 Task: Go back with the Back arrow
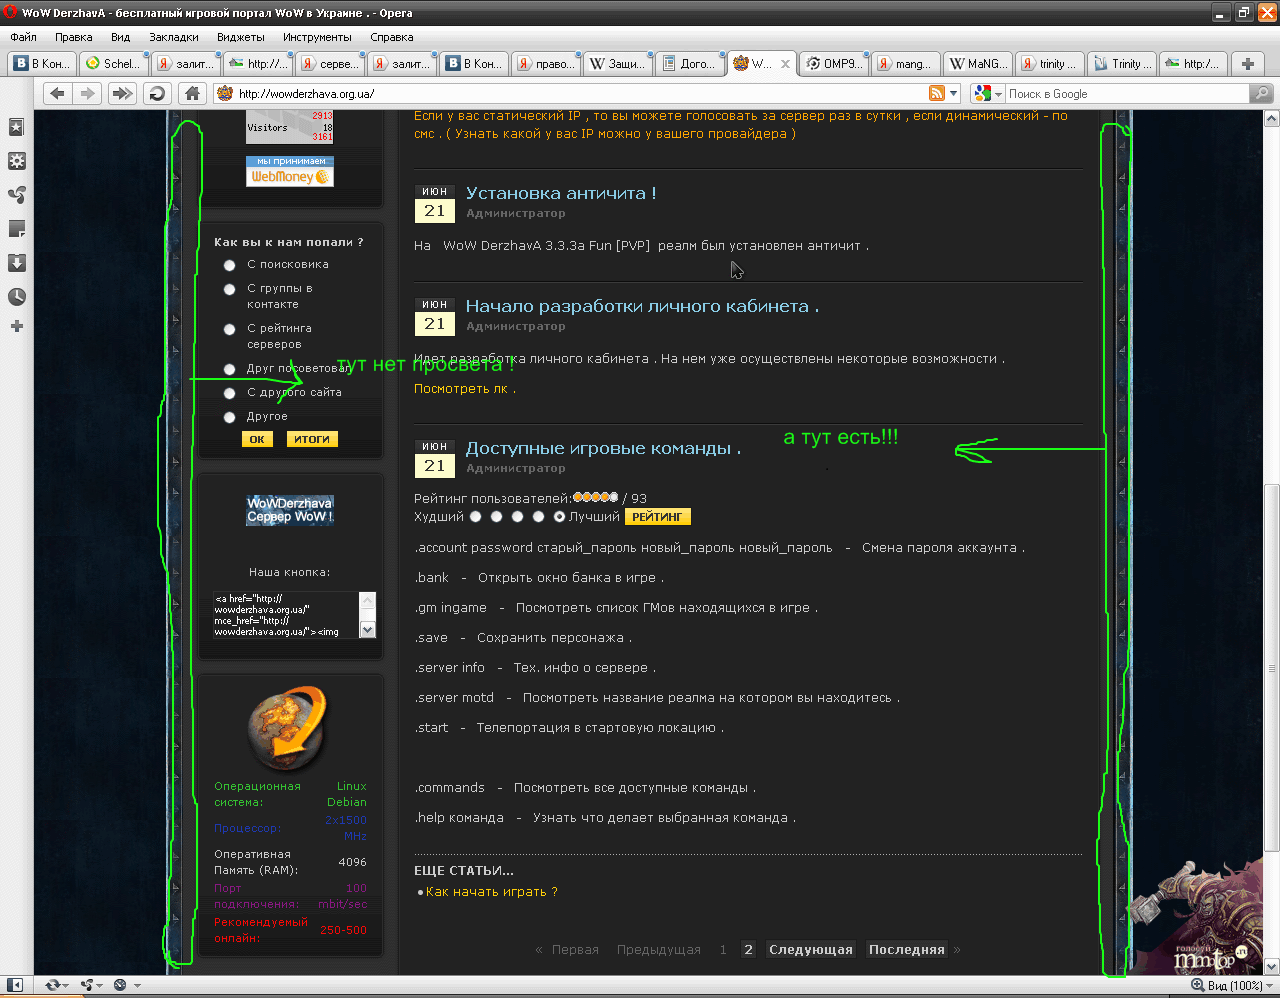[x=57, y=93]
